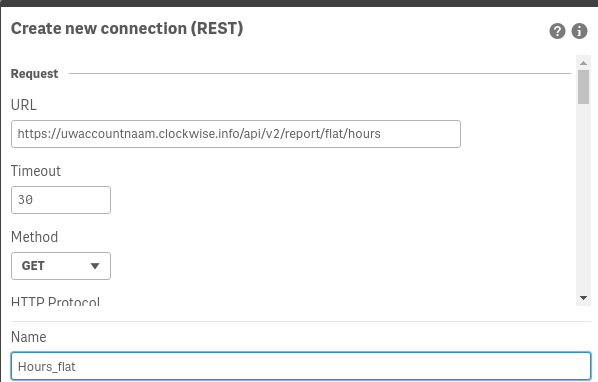Click the Name label above the field

[29, 337]
